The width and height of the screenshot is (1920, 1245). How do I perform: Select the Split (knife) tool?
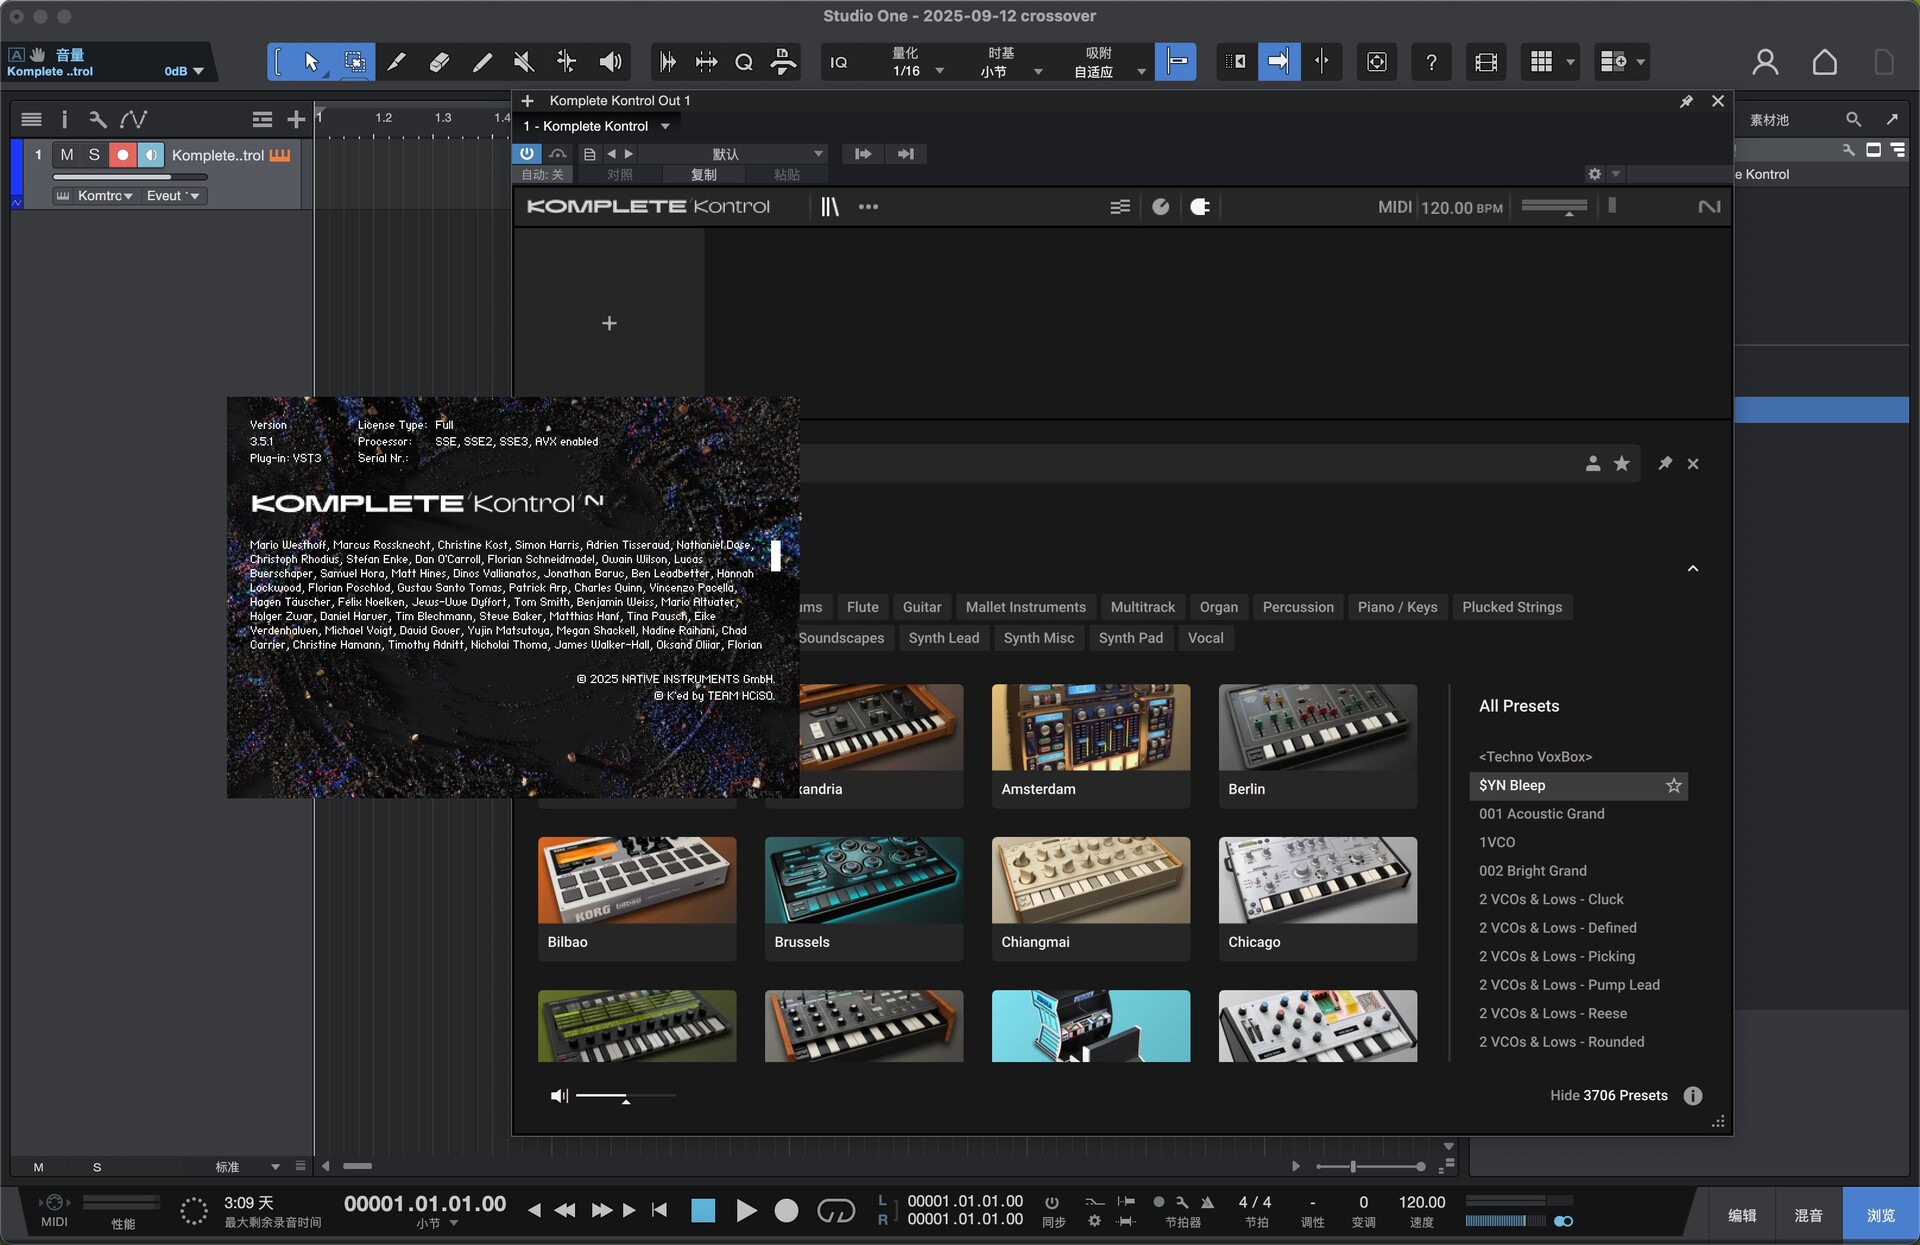pyautogui.click(x=396, y=62)
